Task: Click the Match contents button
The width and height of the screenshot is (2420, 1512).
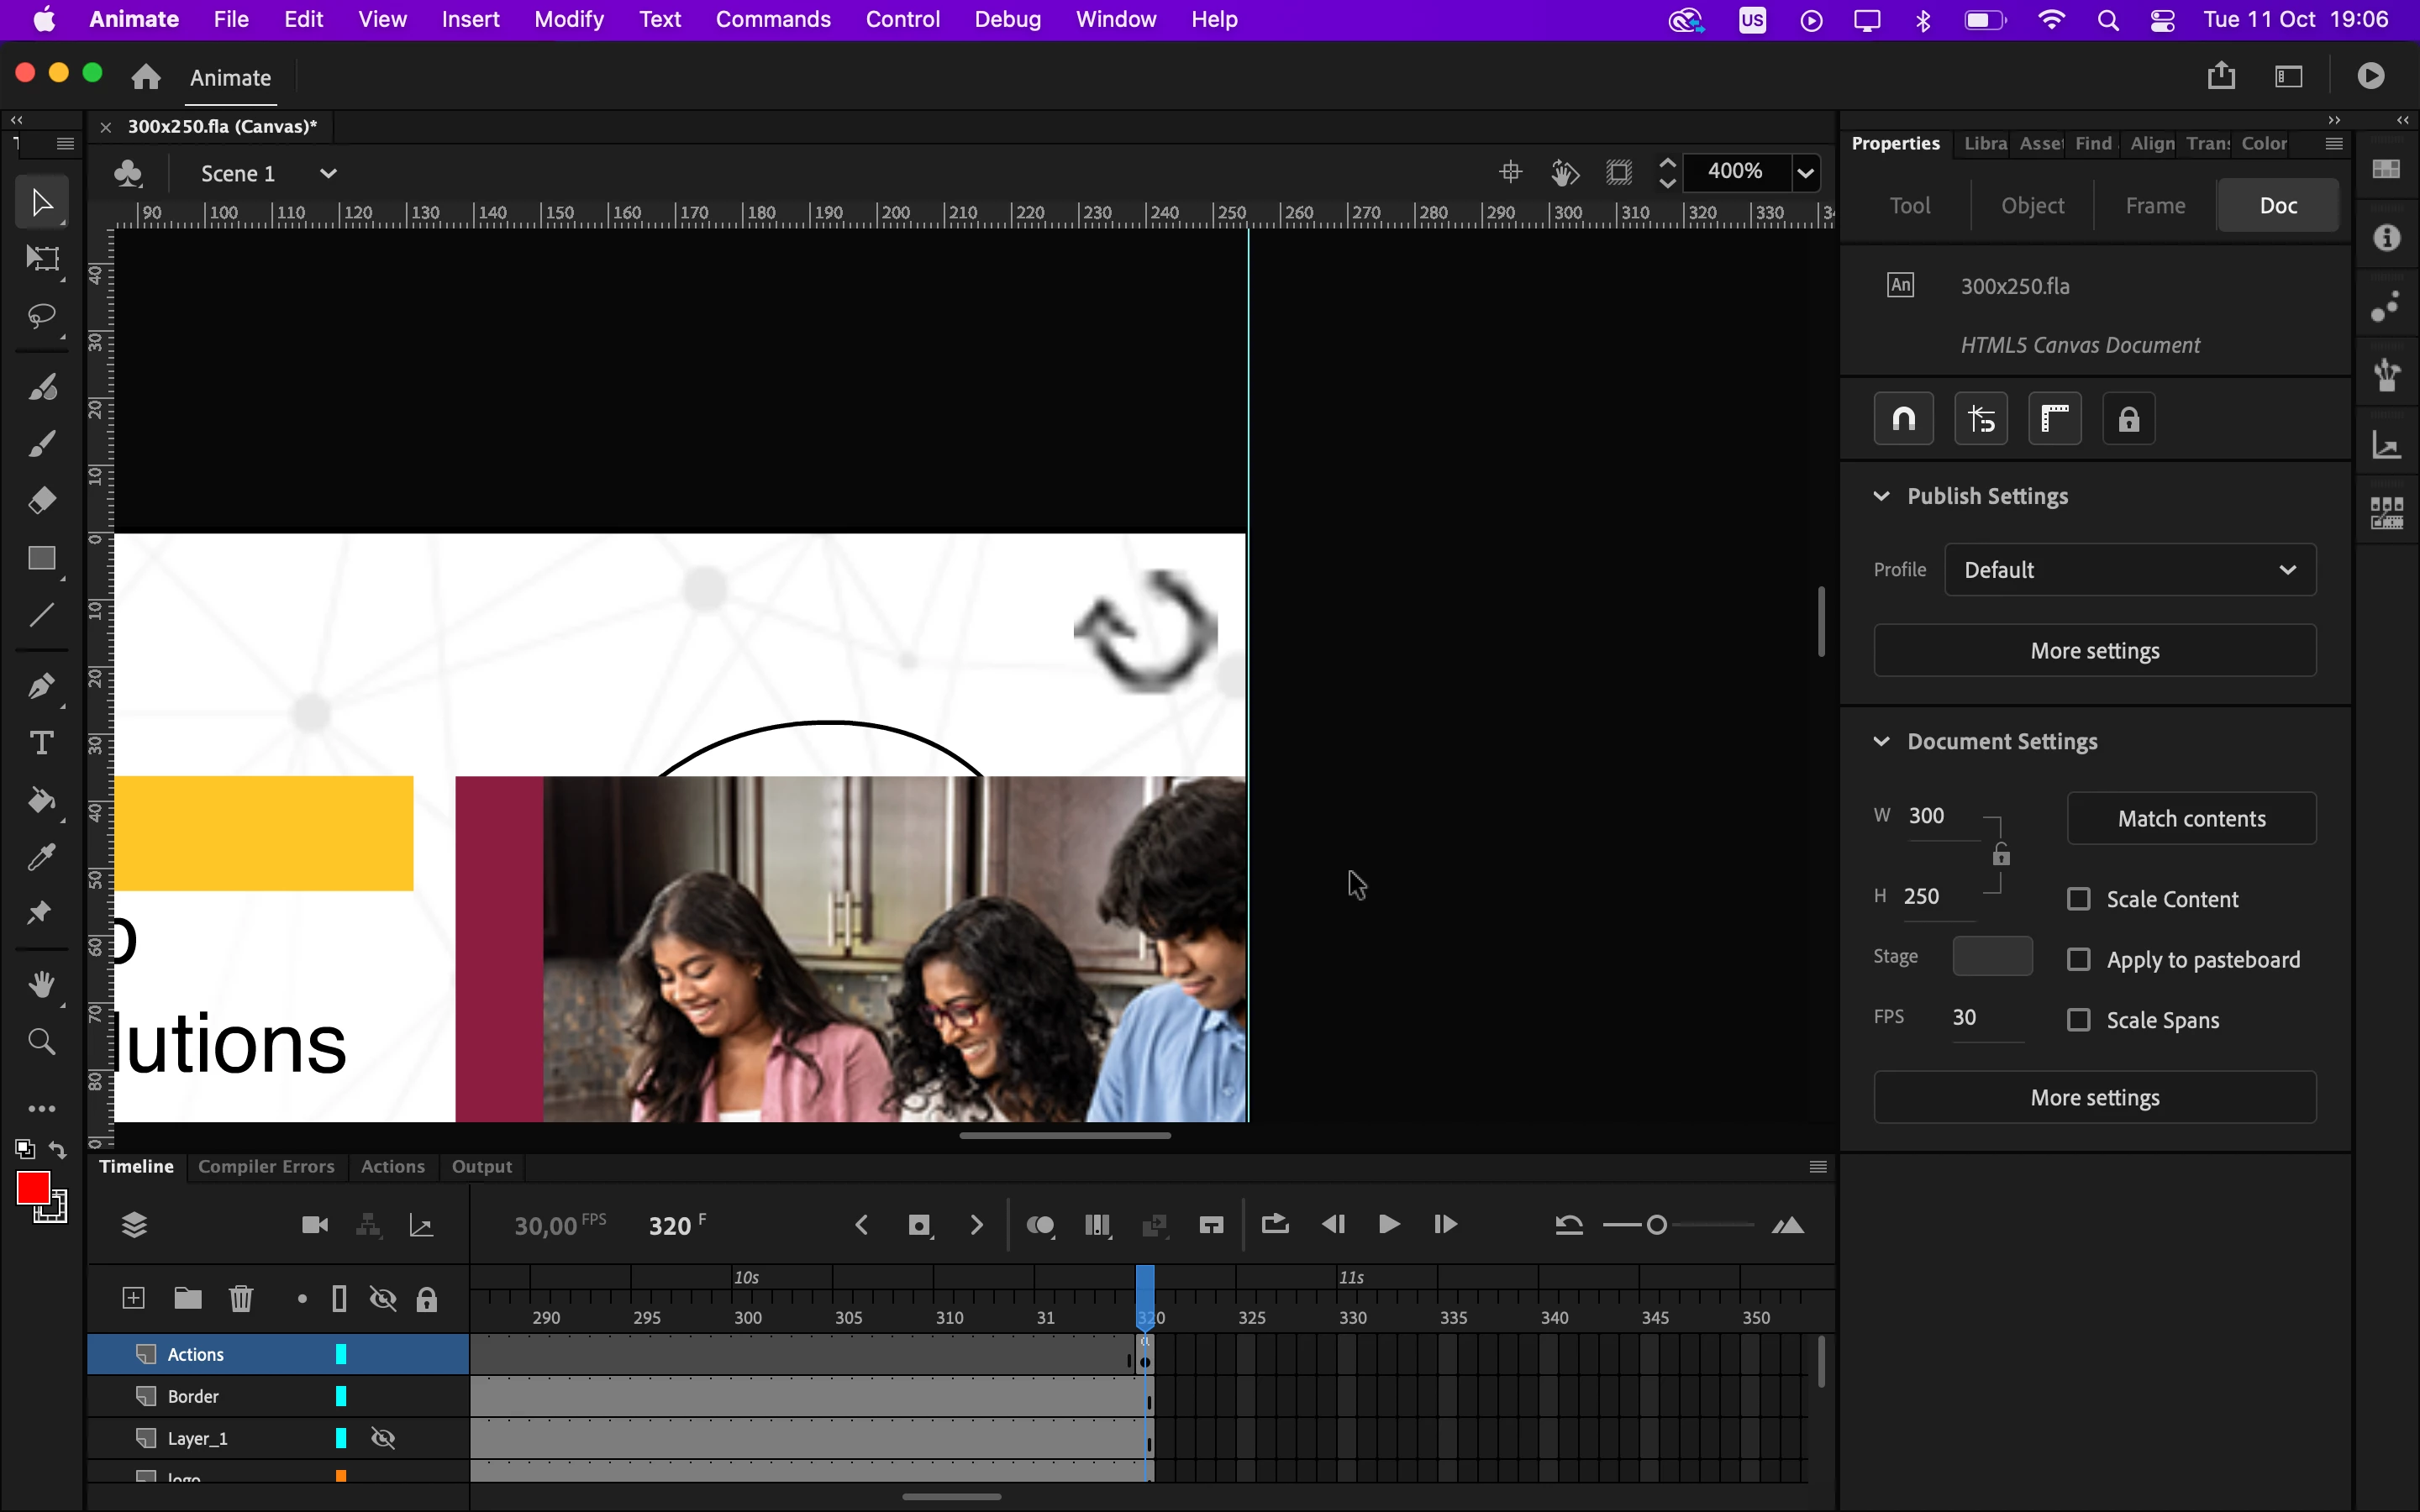Action: point(2191,819)
